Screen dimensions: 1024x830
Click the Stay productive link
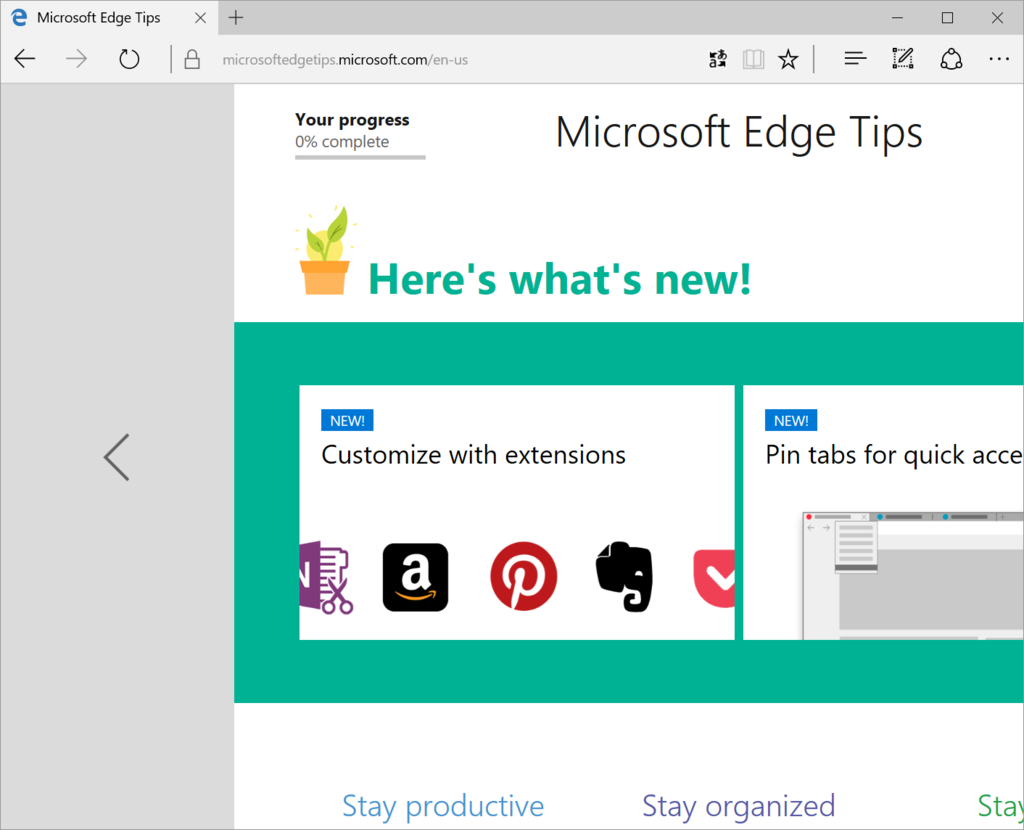pyautogui.click(x=443, y=806)
